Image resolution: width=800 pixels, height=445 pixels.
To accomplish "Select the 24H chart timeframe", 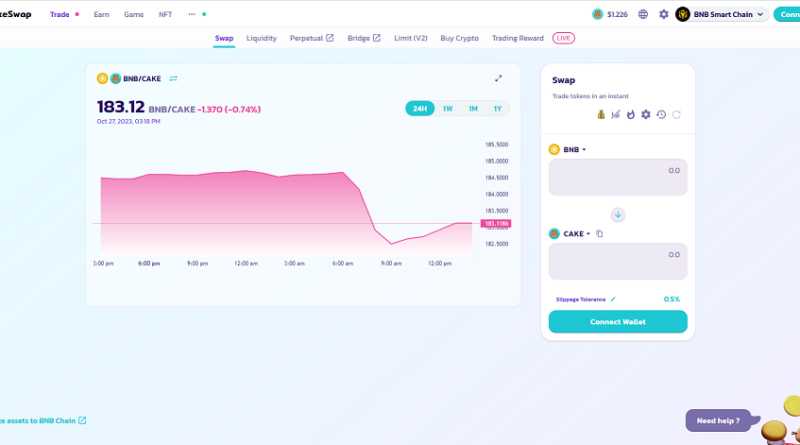I will (x=419, y=108).
